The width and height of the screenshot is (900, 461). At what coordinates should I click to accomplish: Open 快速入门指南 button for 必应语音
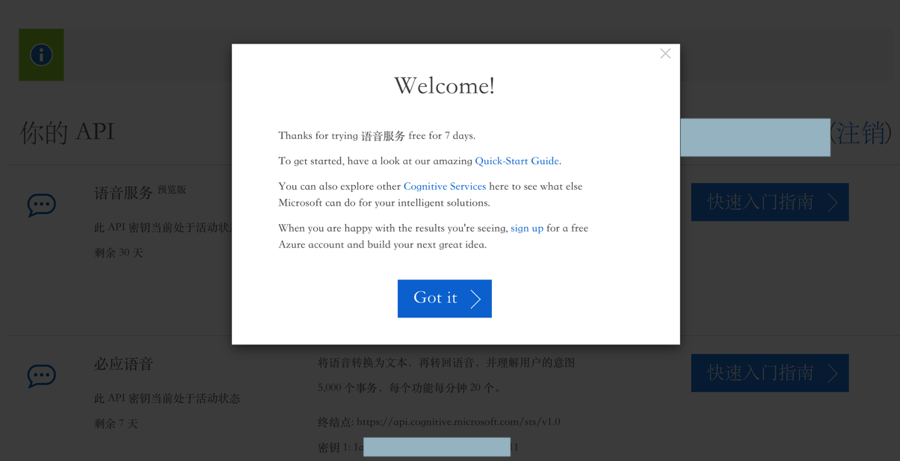tap(770, 373)
